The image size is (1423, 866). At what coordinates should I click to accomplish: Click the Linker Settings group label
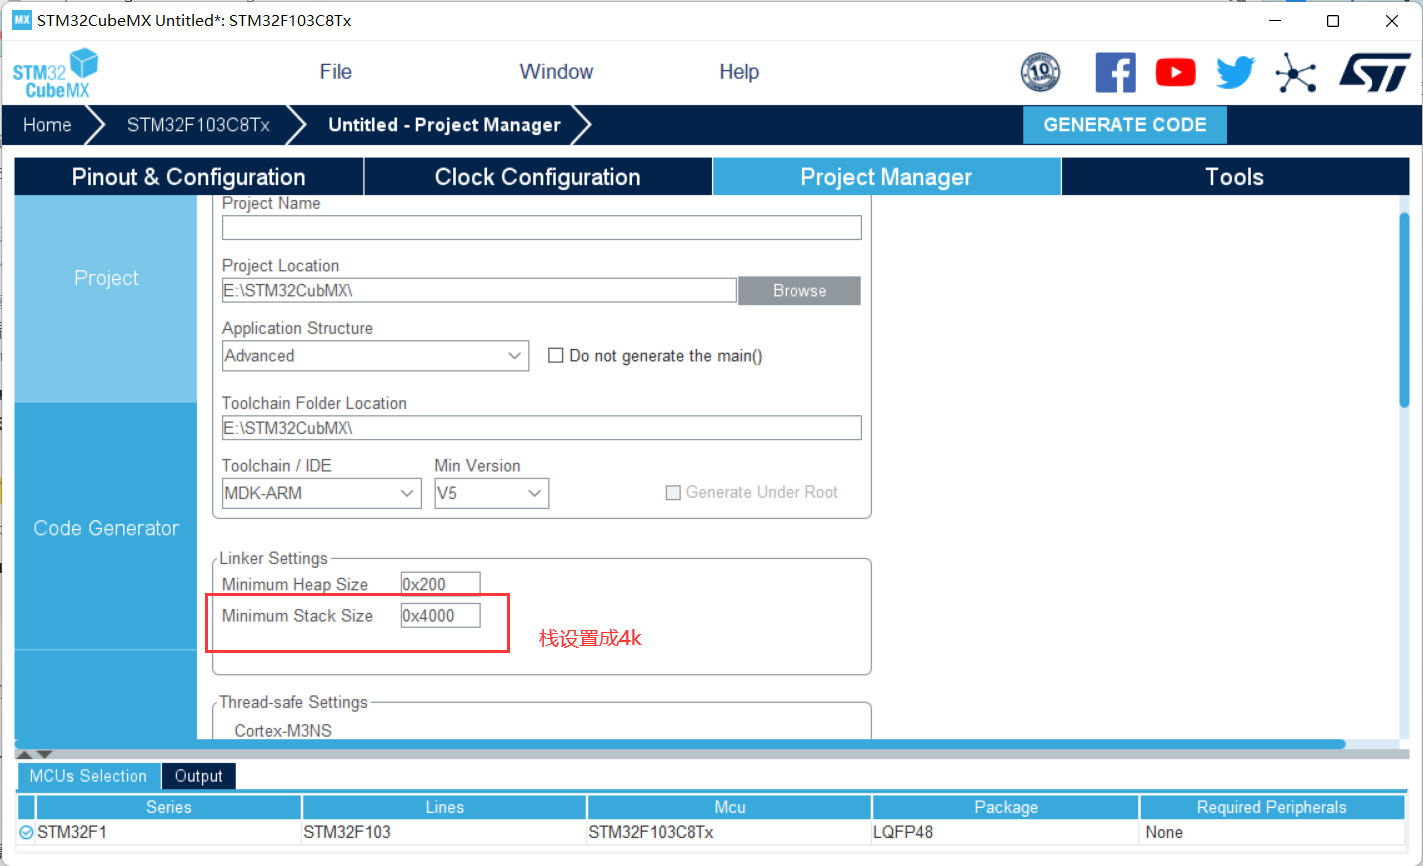[x=273, y=558]
